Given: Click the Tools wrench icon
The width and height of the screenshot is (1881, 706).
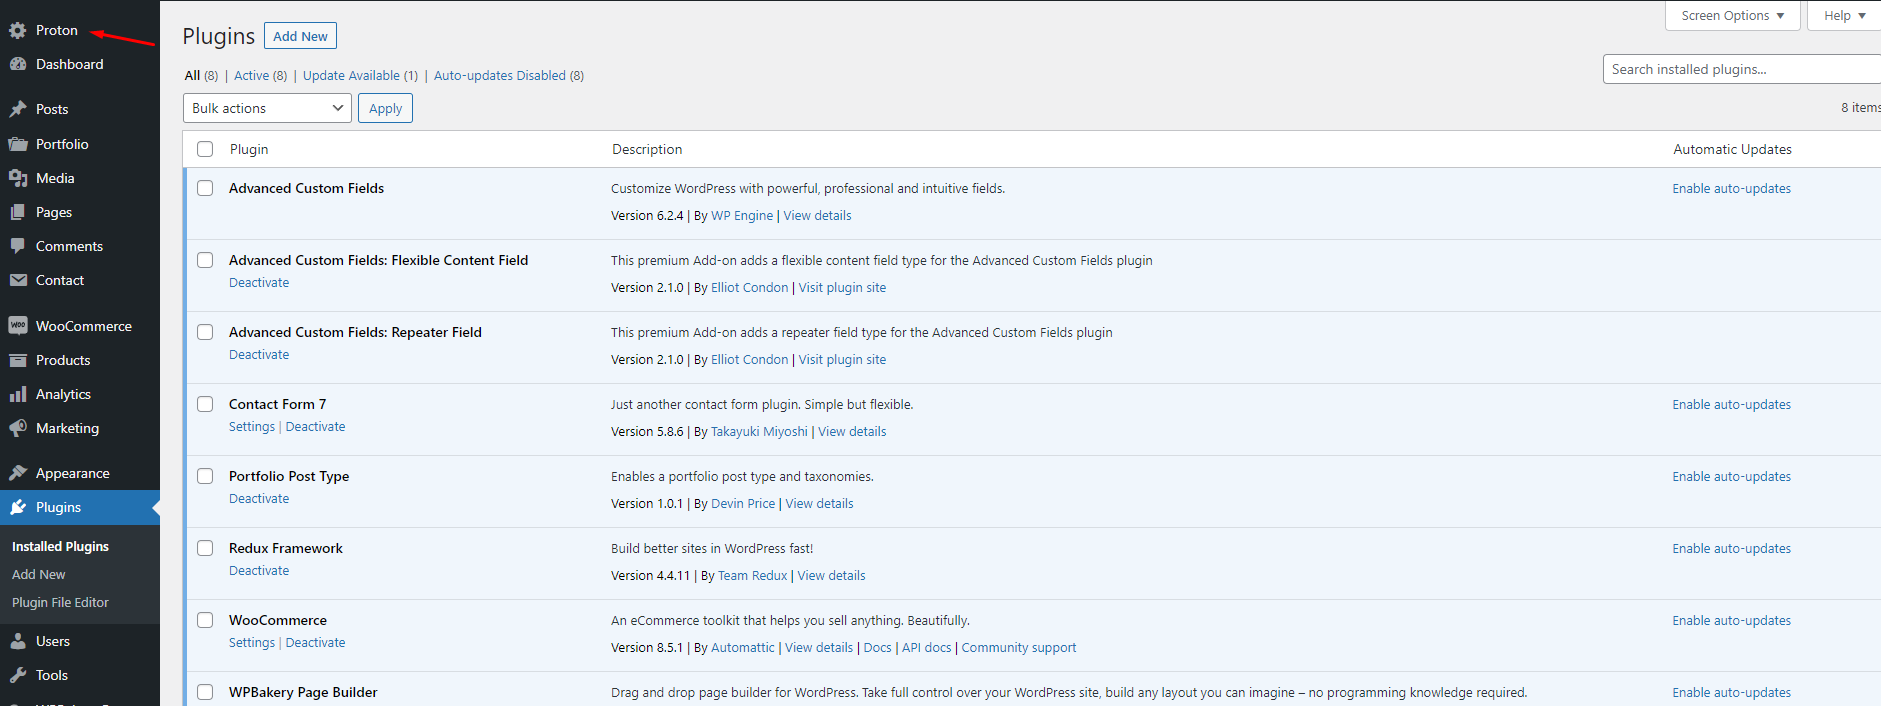Looking at the screenshot, I should pos(18,675).
